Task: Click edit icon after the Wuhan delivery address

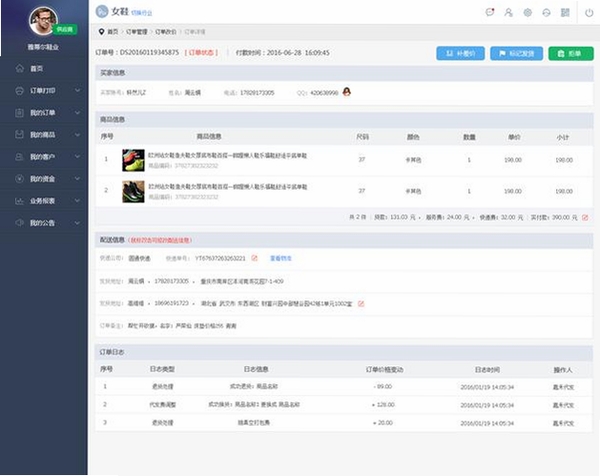Action: [x=361, y=304]
